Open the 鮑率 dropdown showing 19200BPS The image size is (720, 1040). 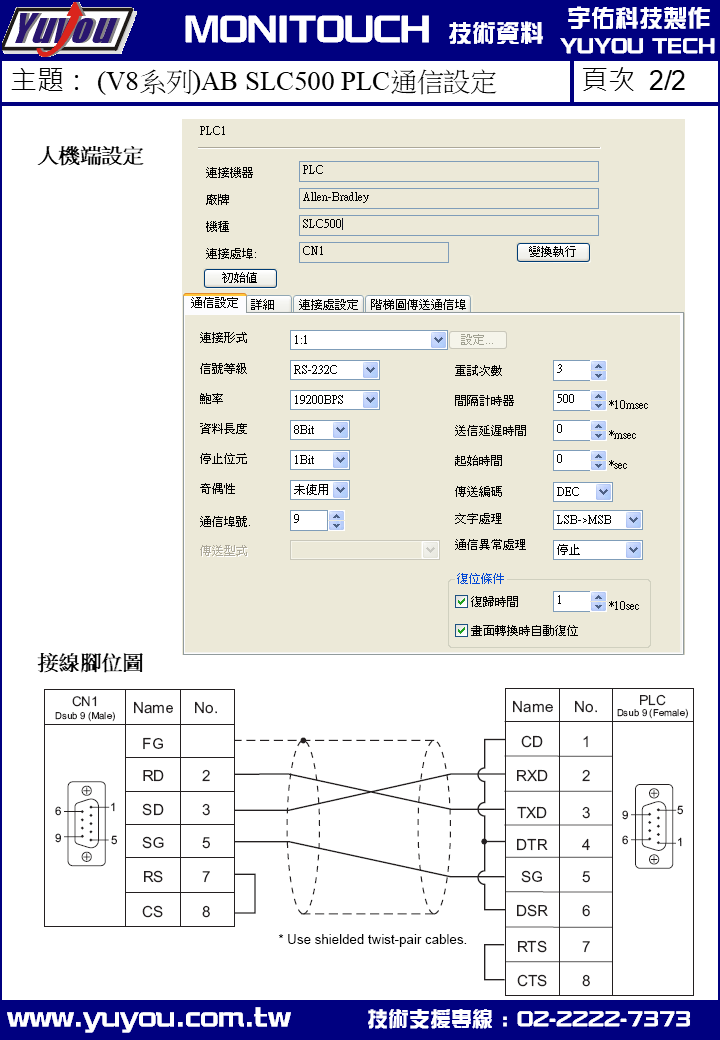click(x=335, y=400)
